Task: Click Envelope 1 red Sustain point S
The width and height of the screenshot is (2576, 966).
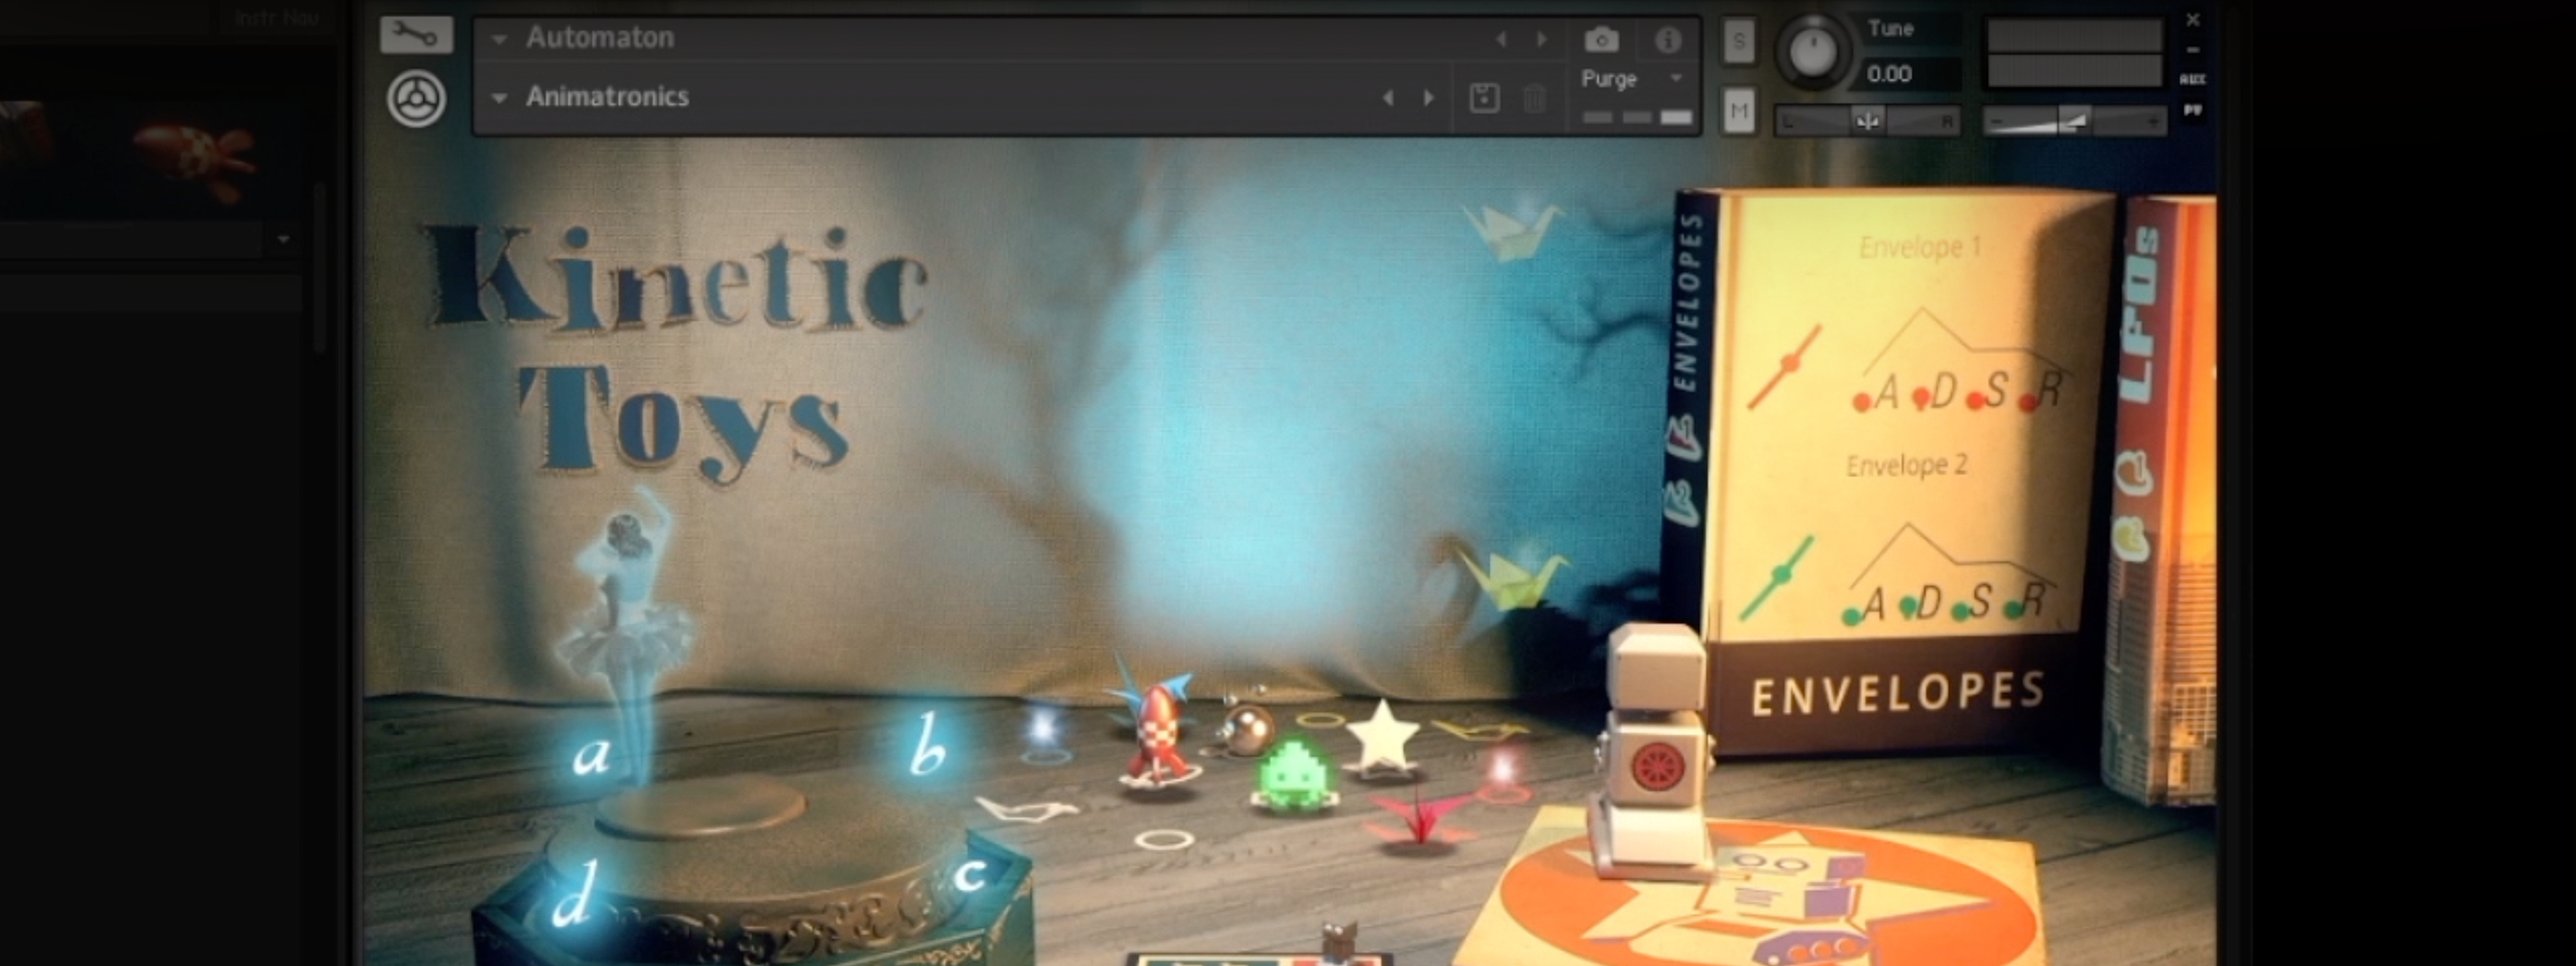Action: (x=1975, y=401)
